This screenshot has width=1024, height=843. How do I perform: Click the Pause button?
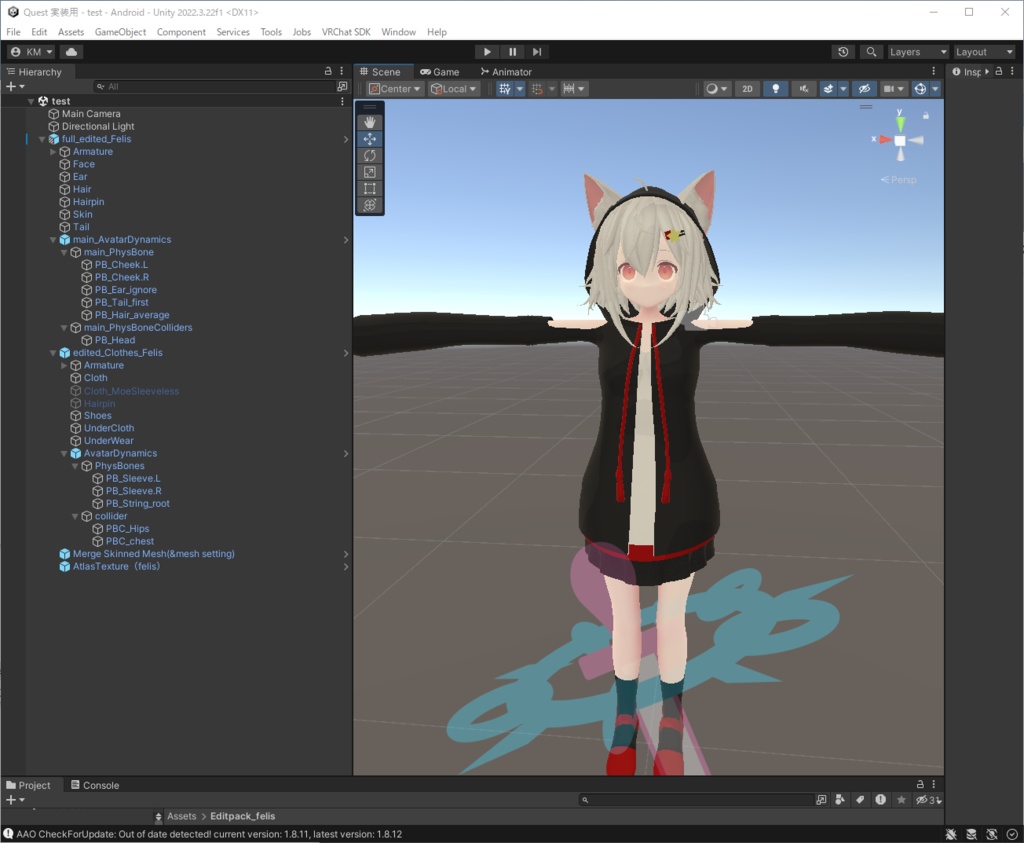pyautogui.click(x=513, y=52)
